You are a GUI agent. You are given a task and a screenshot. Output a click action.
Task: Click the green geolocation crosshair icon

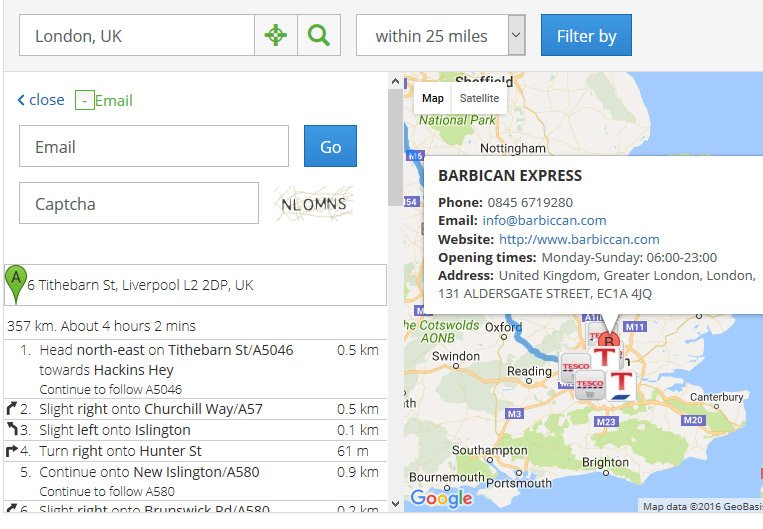[275, 35]
